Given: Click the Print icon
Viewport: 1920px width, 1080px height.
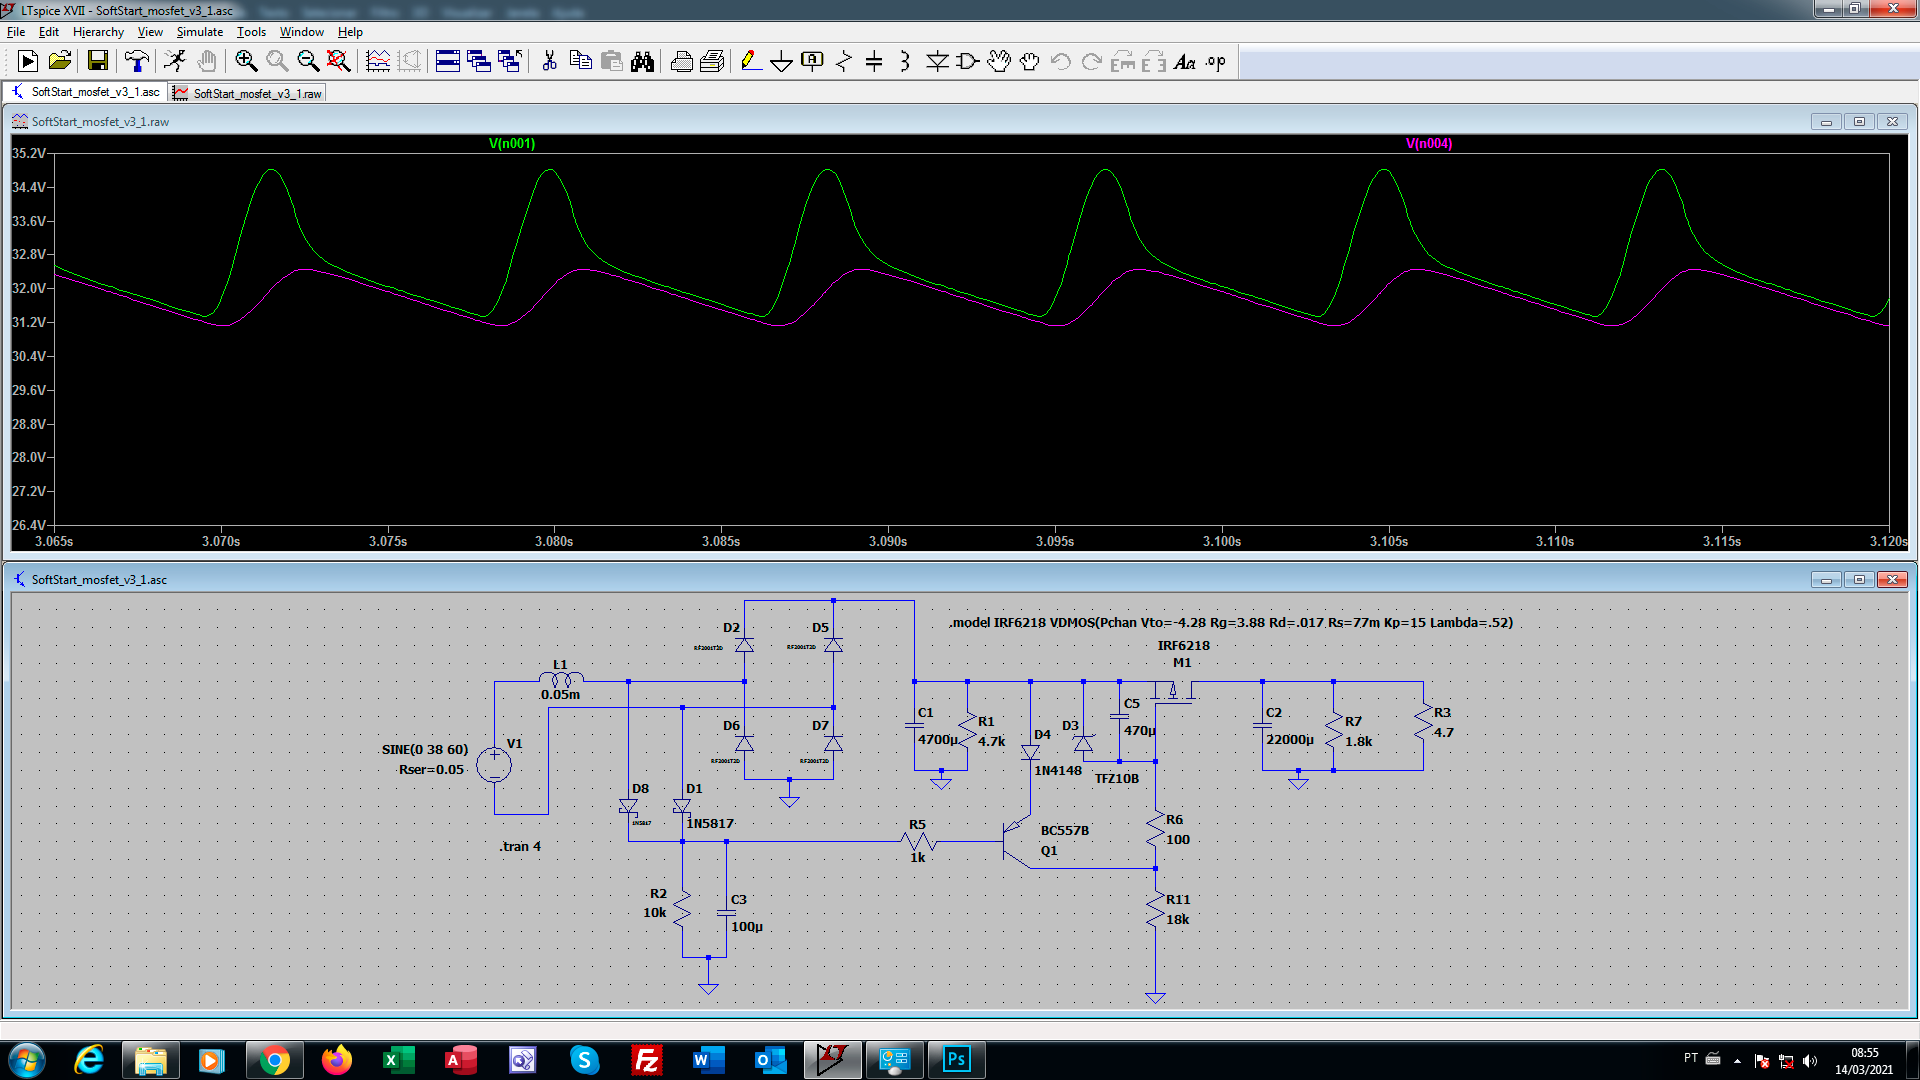Looking at the screenshot, I should [681, 62].
